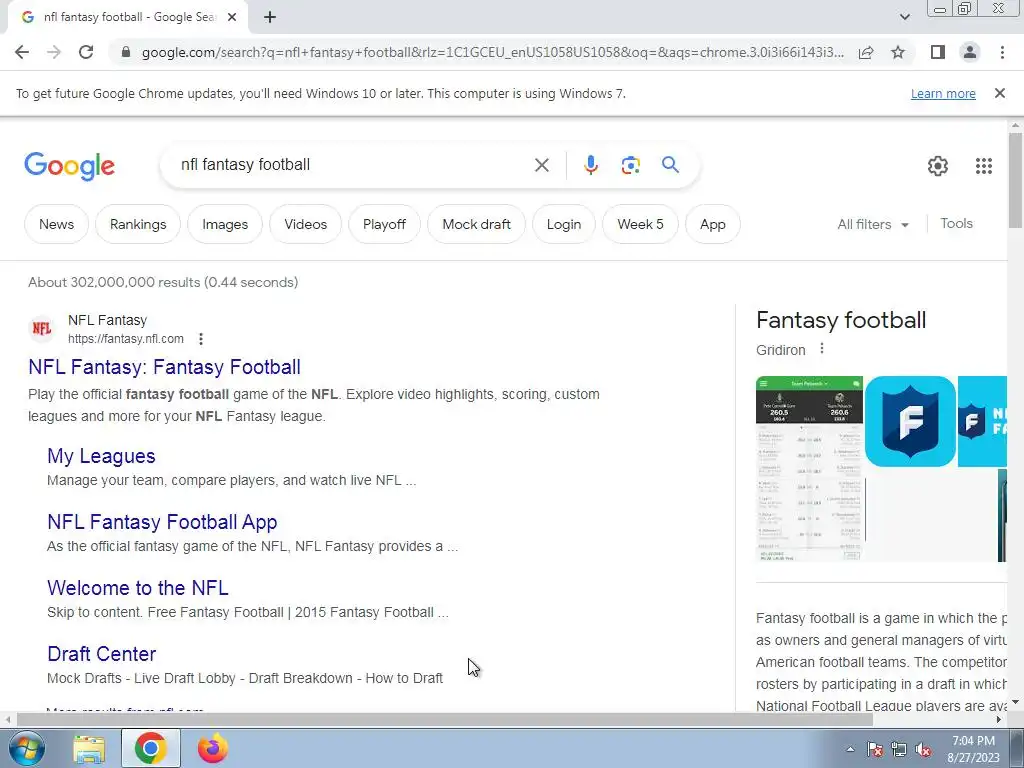Search by image with Lens icon
1024x768 pixels.
click(x=630, y=165)
